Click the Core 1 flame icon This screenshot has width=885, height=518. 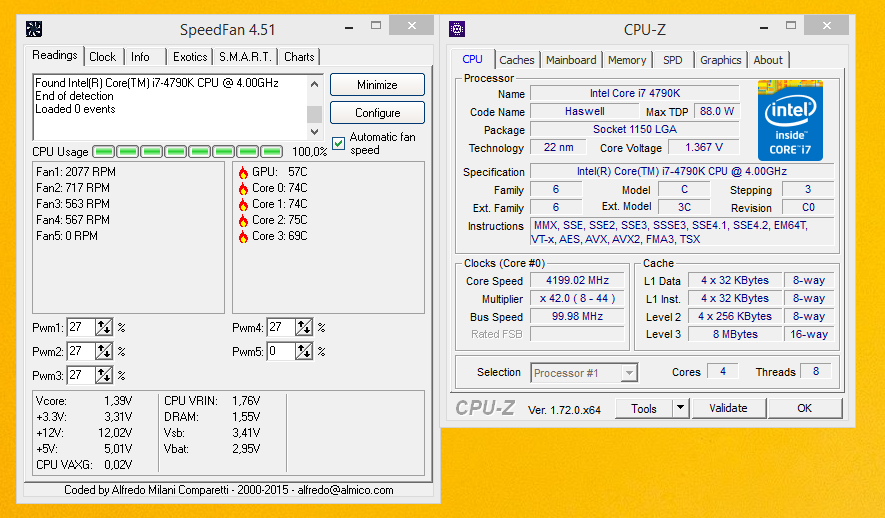(x=243, y=204)
